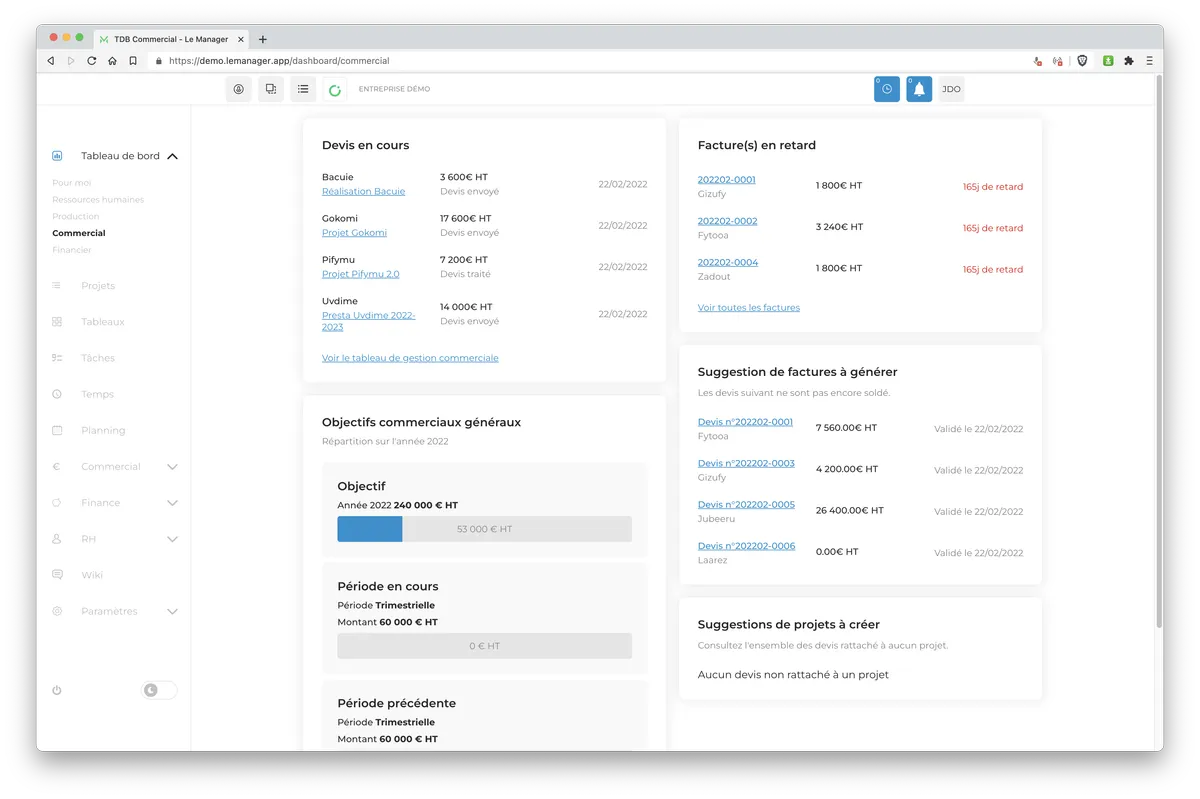Click the browser home icon
The height and width of the screenshot is (799, 1200).
point(112,61)
